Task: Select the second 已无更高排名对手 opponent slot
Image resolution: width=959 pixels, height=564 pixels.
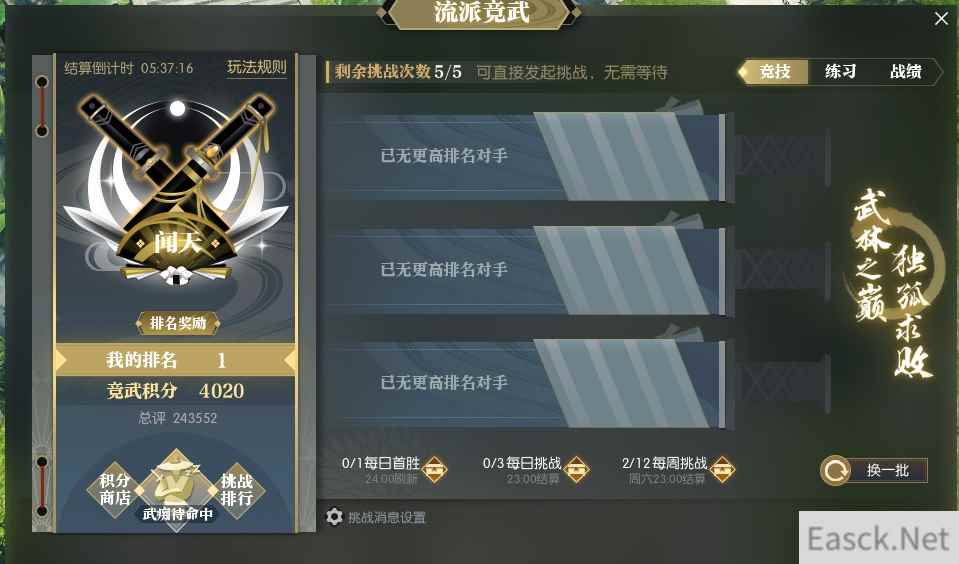Action: tap(526, 270)
